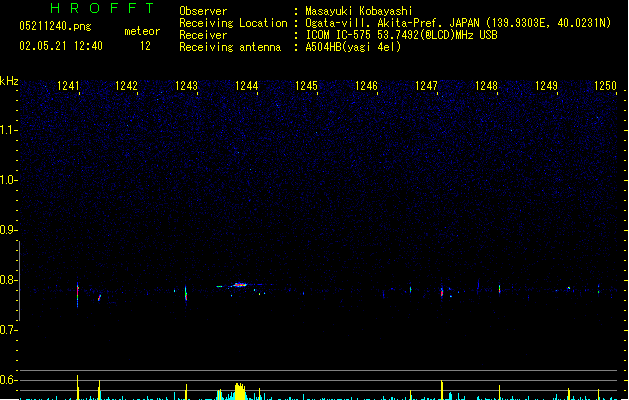
Task: Click the date stamp 02.05.21 12:40
Action: 61,46
